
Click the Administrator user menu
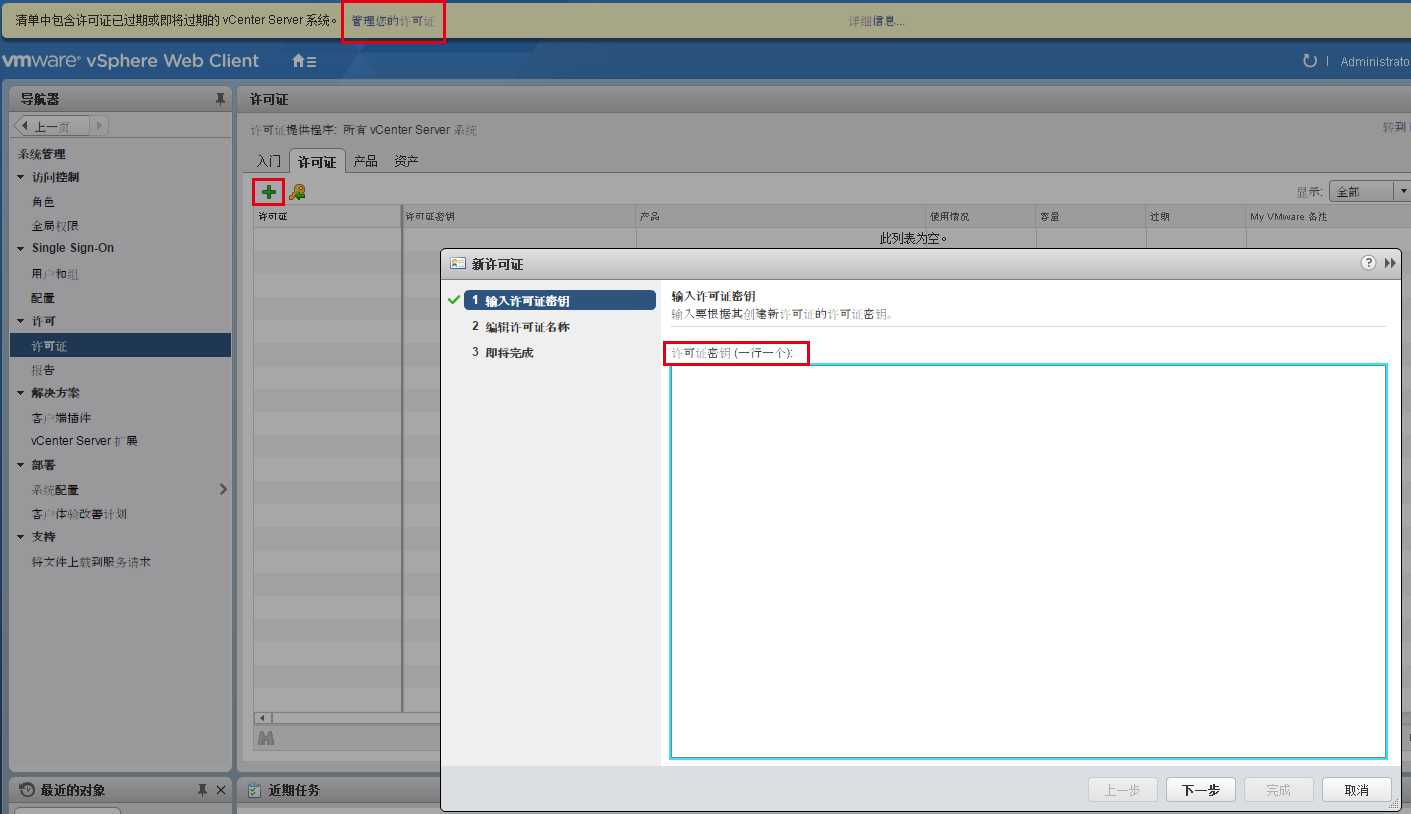1375,62
